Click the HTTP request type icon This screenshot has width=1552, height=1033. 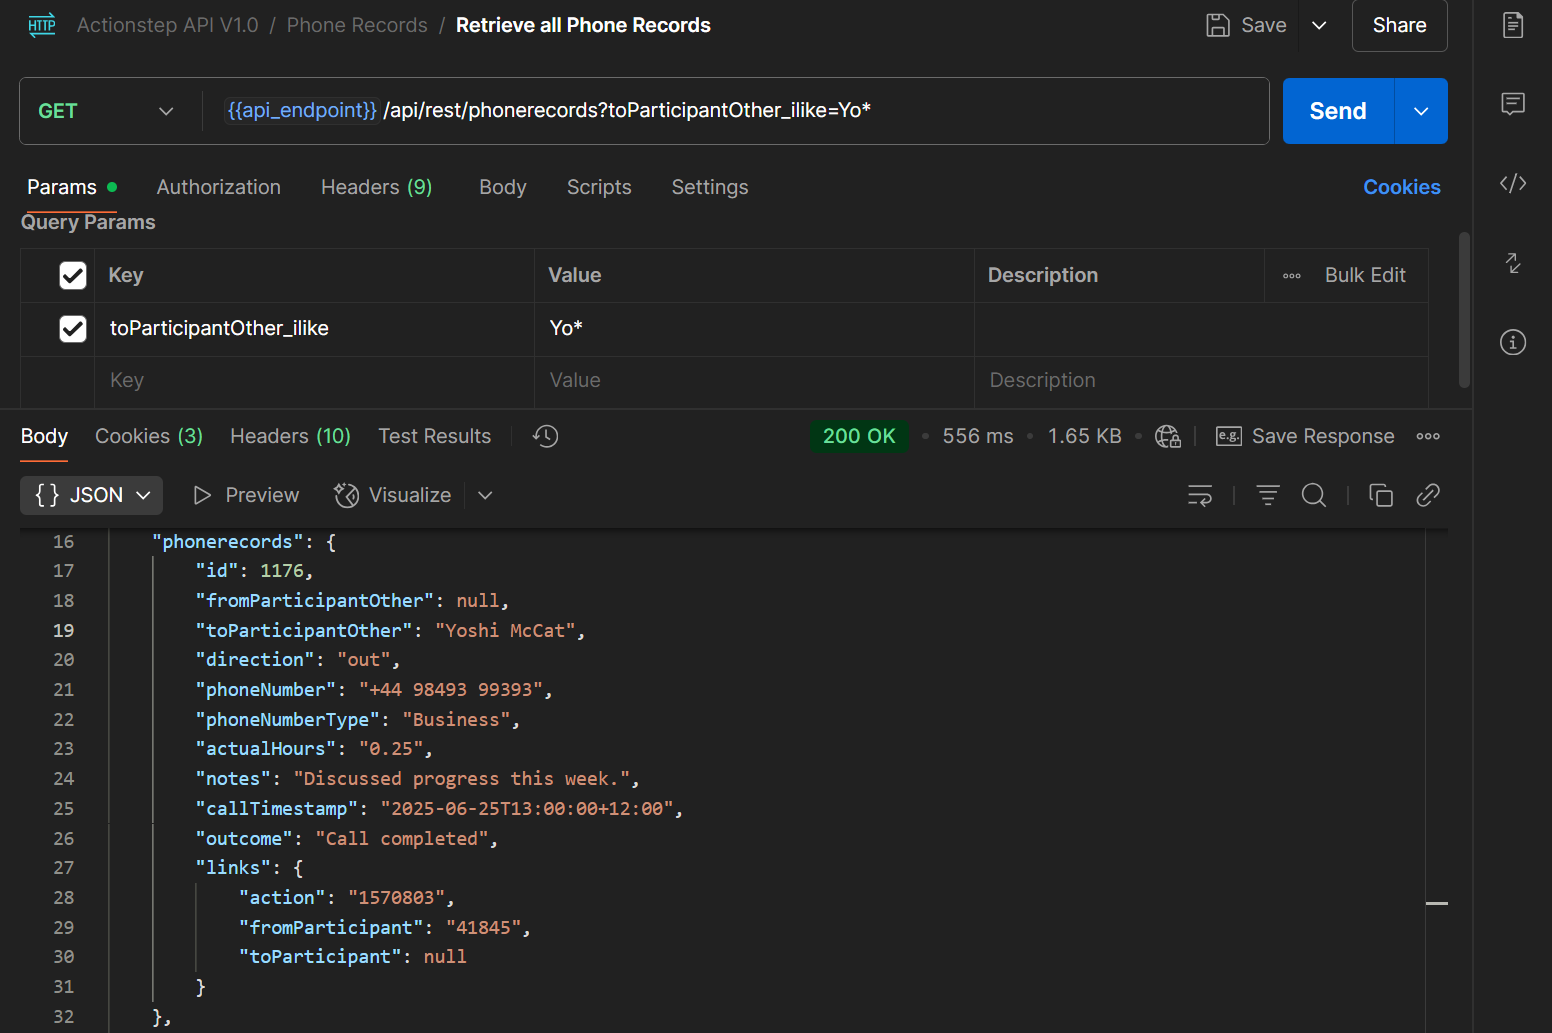point(42,25)
